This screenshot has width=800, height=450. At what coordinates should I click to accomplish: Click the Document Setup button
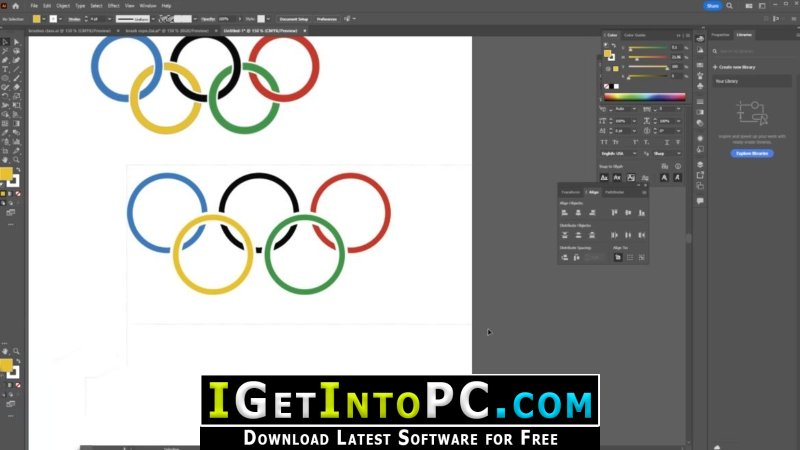294,19
